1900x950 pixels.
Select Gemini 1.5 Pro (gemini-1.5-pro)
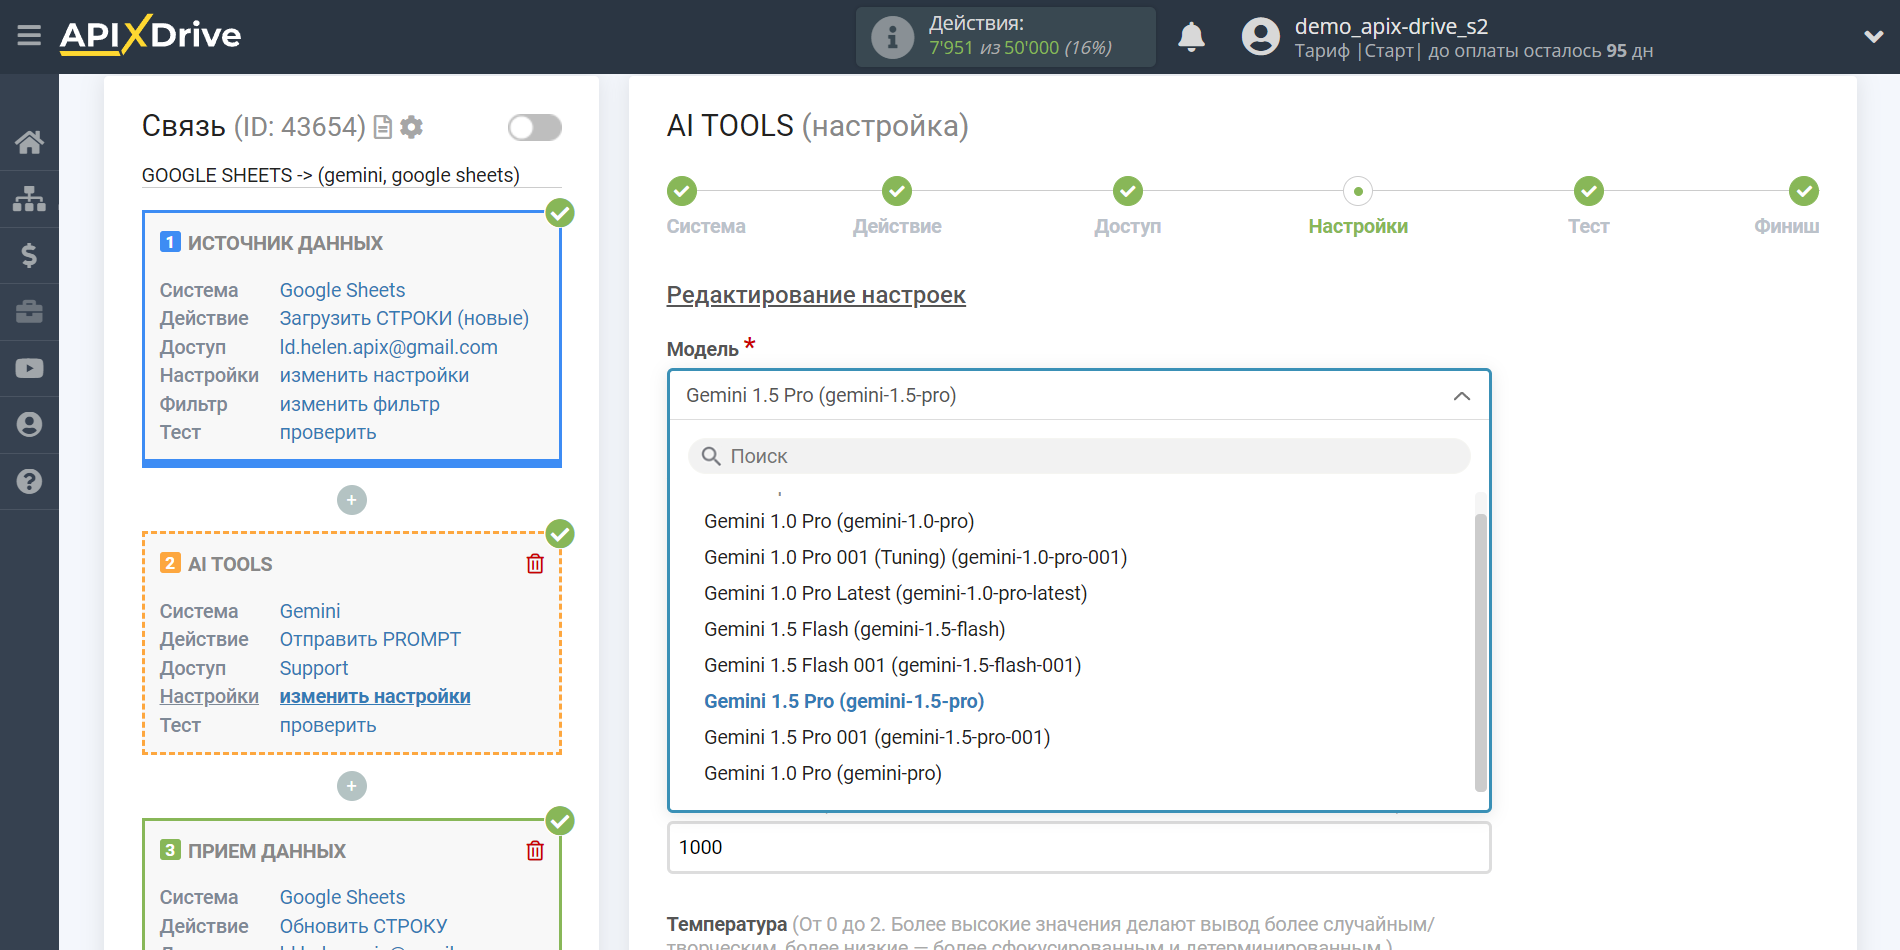[844, 701]
